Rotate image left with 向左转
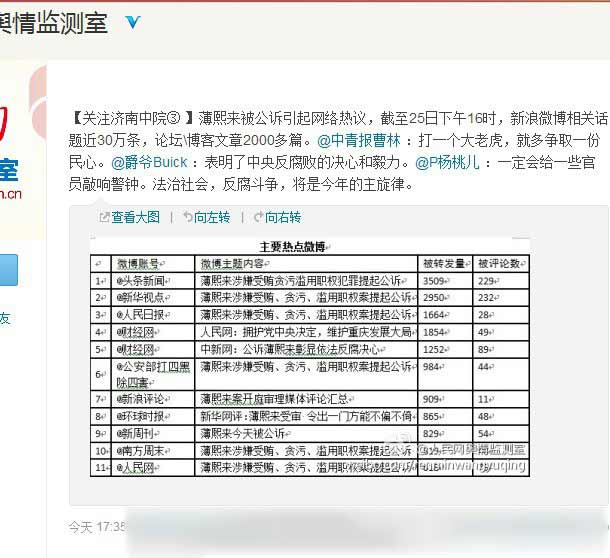Viewport: 610px width, 558px height. [212, 217]
